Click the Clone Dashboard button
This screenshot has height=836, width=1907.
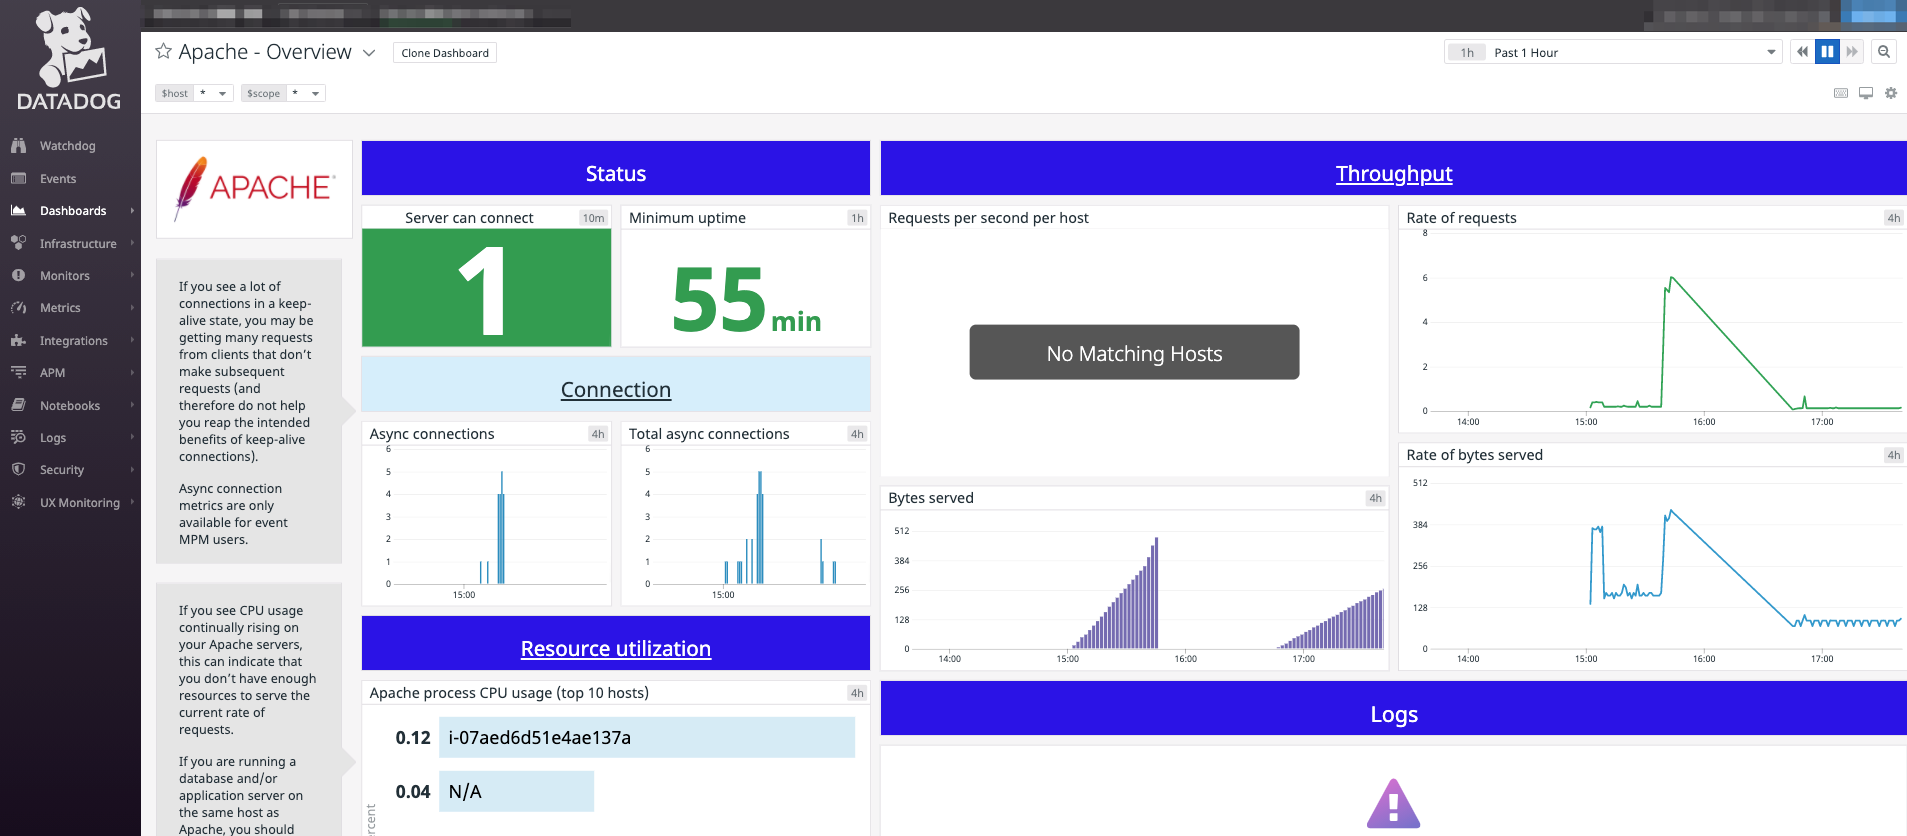[445, 53]
